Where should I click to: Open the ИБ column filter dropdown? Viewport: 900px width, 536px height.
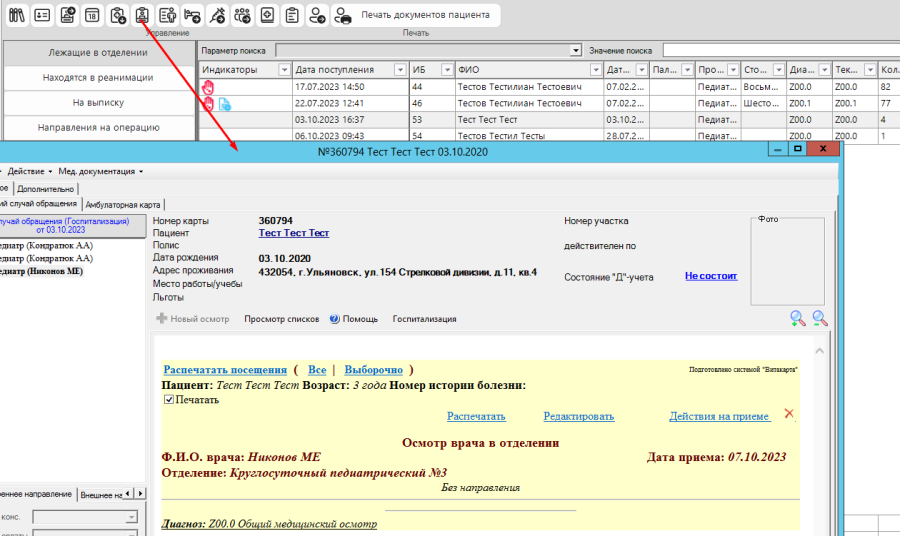447,70
